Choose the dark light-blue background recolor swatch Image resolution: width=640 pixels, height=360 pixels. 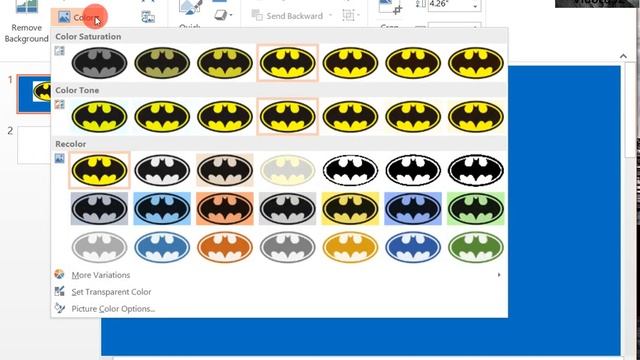pyautogui.click(x=162, y=209)
